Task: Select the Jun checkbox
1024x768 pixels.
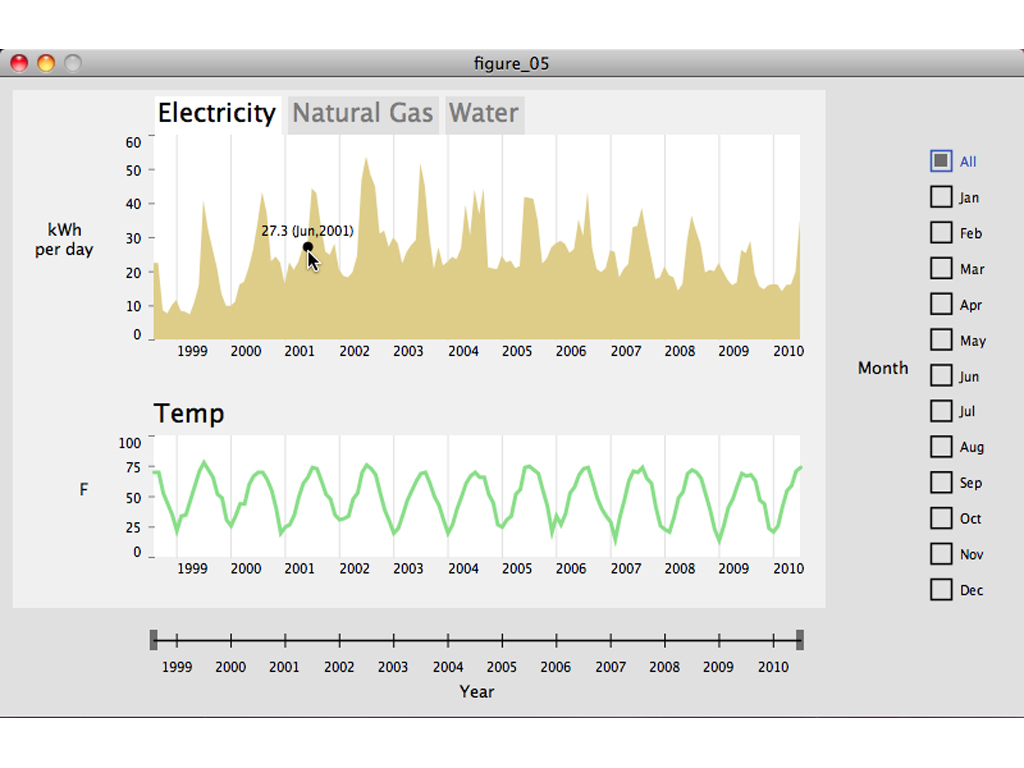Action: pyautogui.click(x=941, y=376)
